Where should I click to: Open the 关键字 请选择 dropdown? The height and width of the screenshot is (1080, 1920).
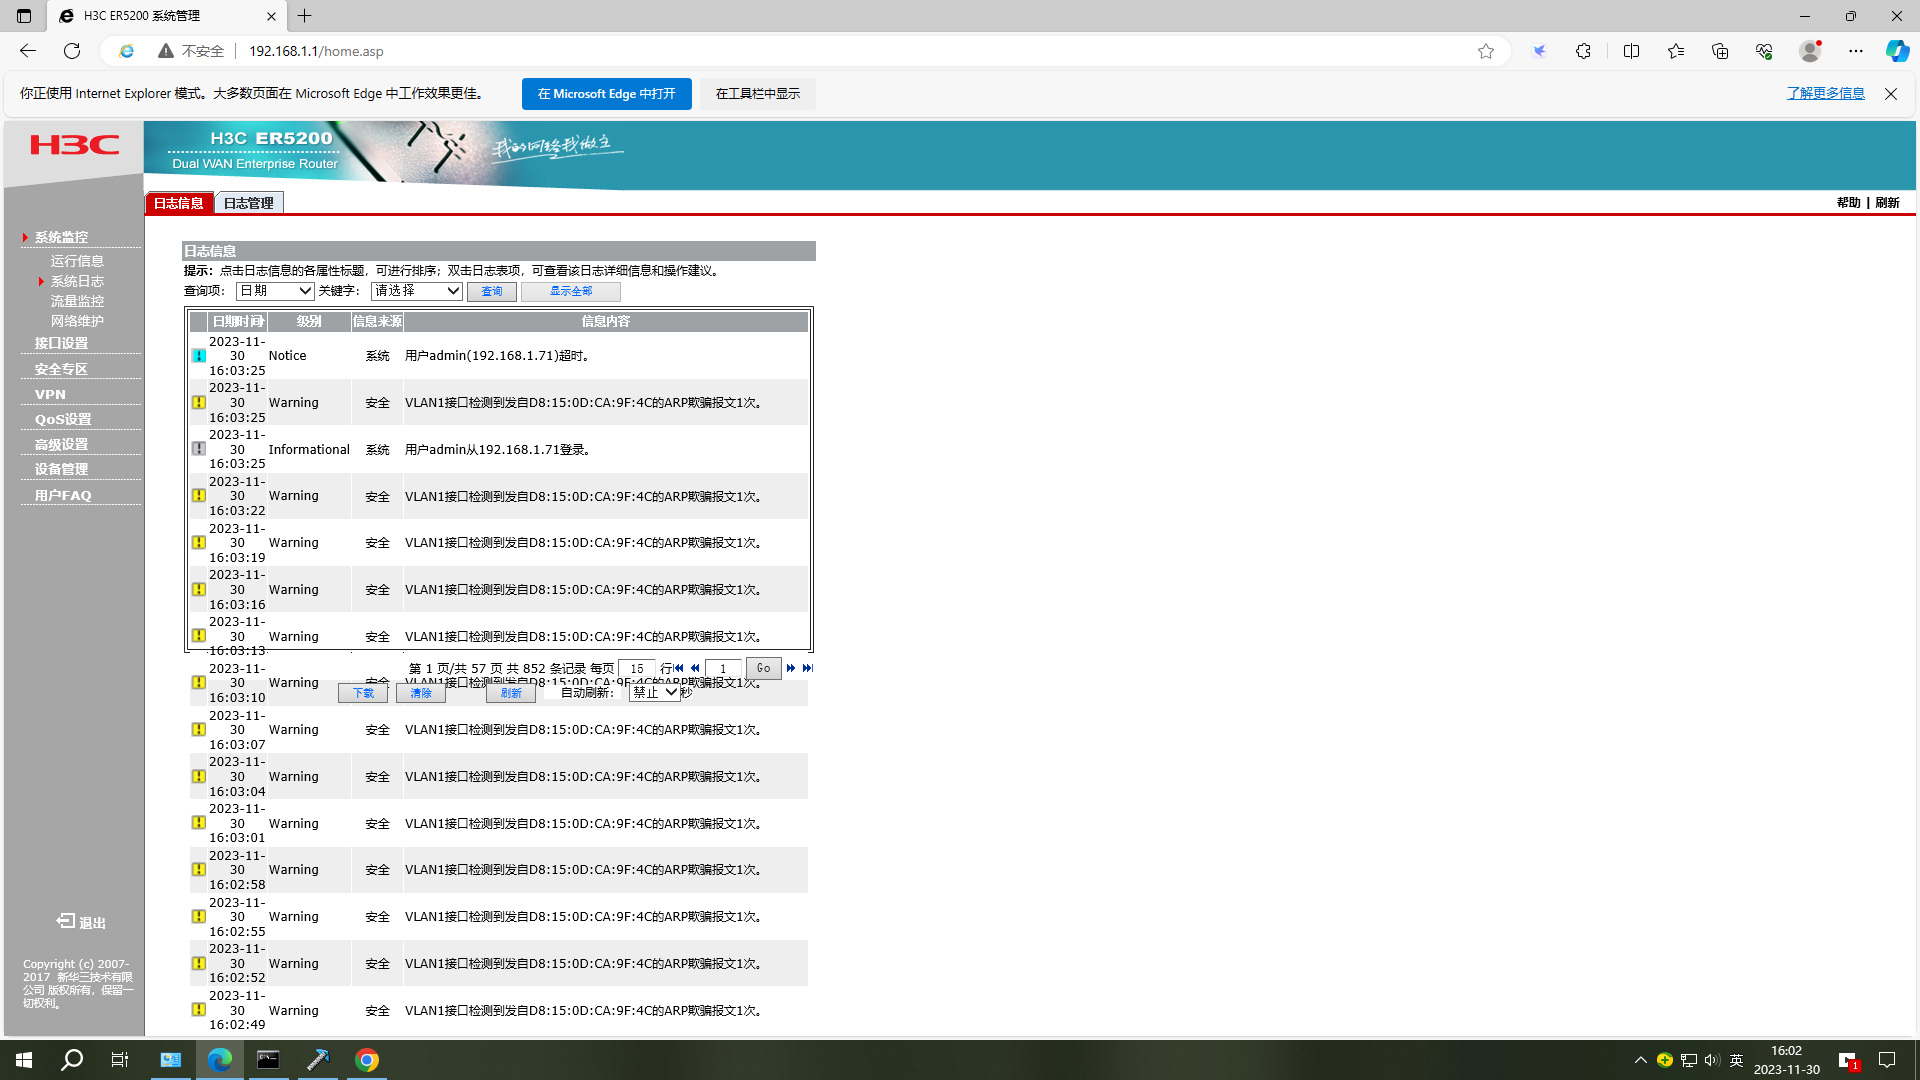tap(416, 291)
